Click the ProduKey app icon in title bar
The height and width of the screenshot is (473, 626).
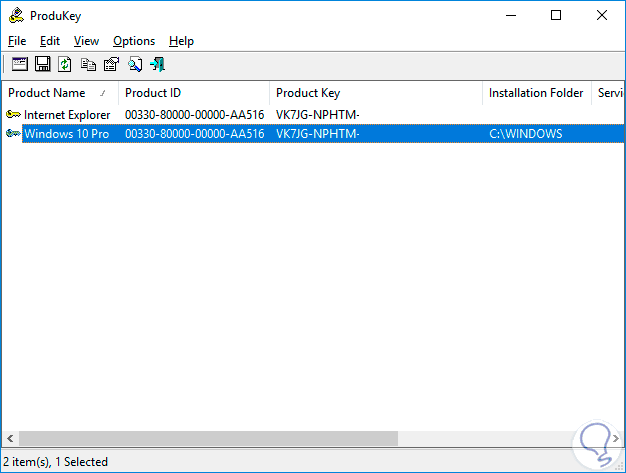[x=16, y=16]
